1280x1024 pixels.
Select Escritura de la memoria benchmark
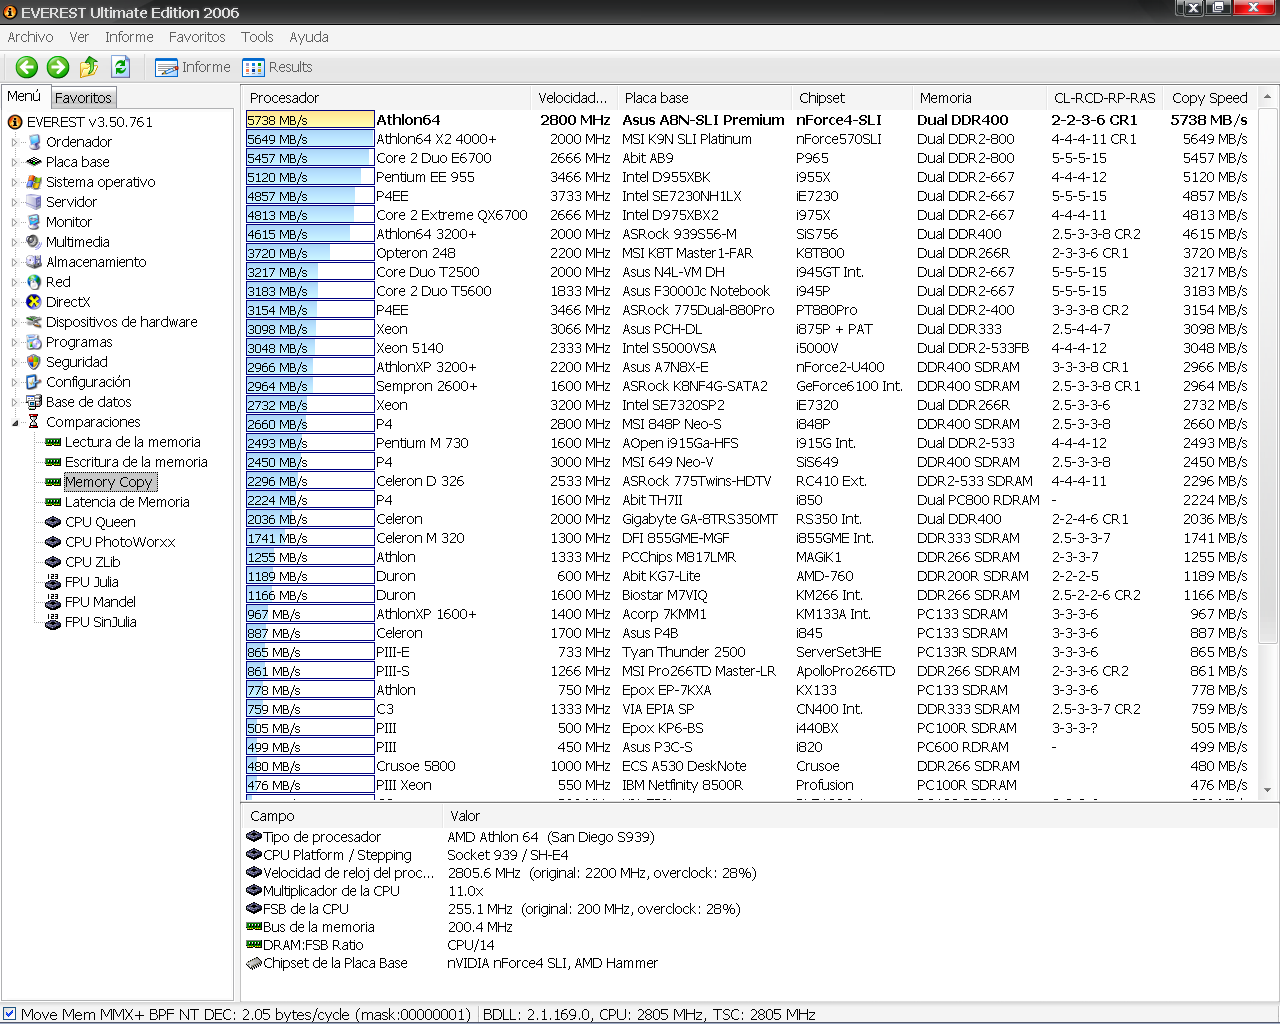(136, 462)
